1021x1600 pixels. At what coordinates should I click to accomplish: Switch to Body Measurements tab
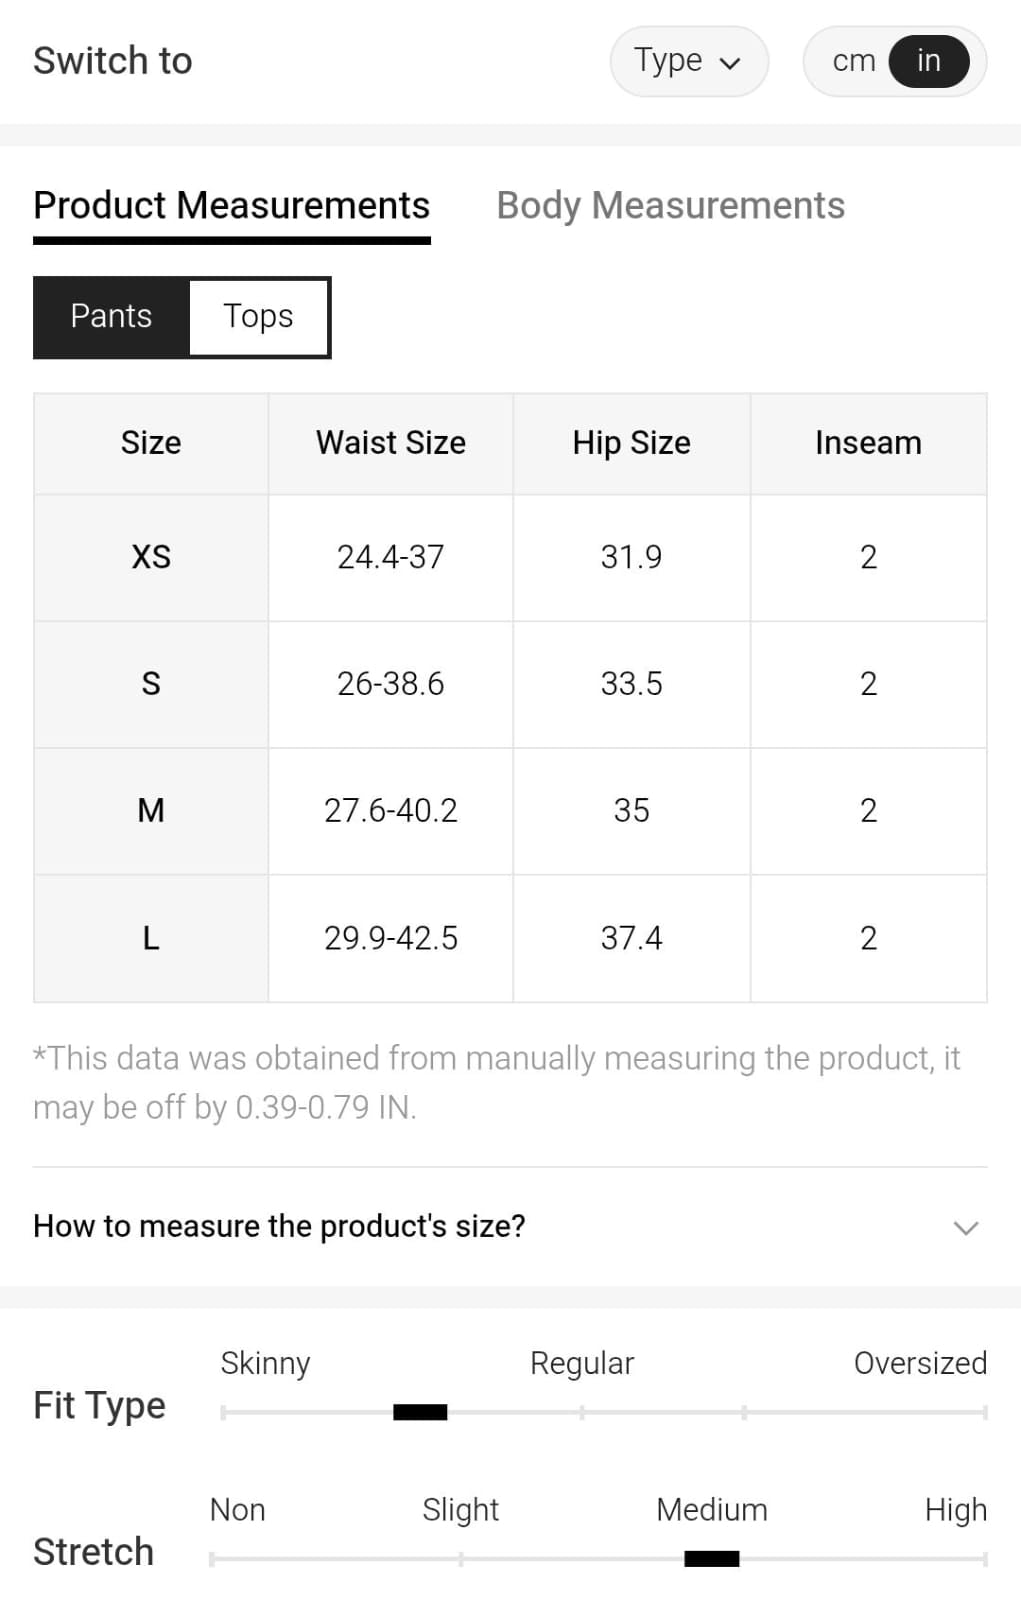[x=670, y=206]
